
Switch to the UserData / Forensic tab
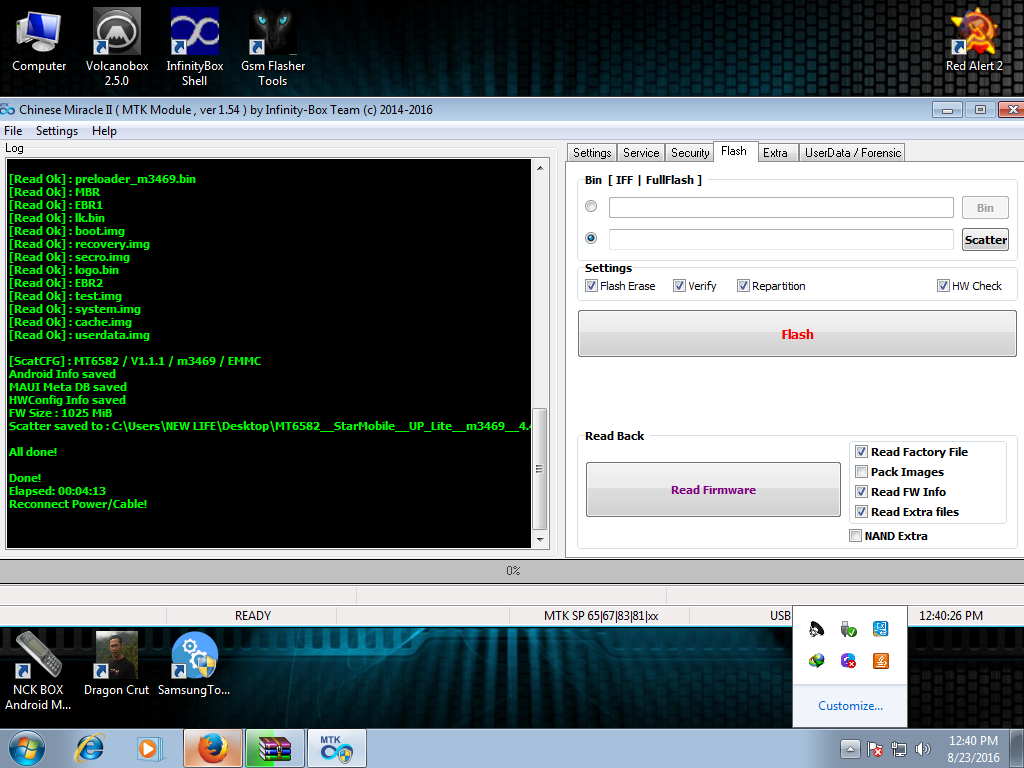[853, 153]
